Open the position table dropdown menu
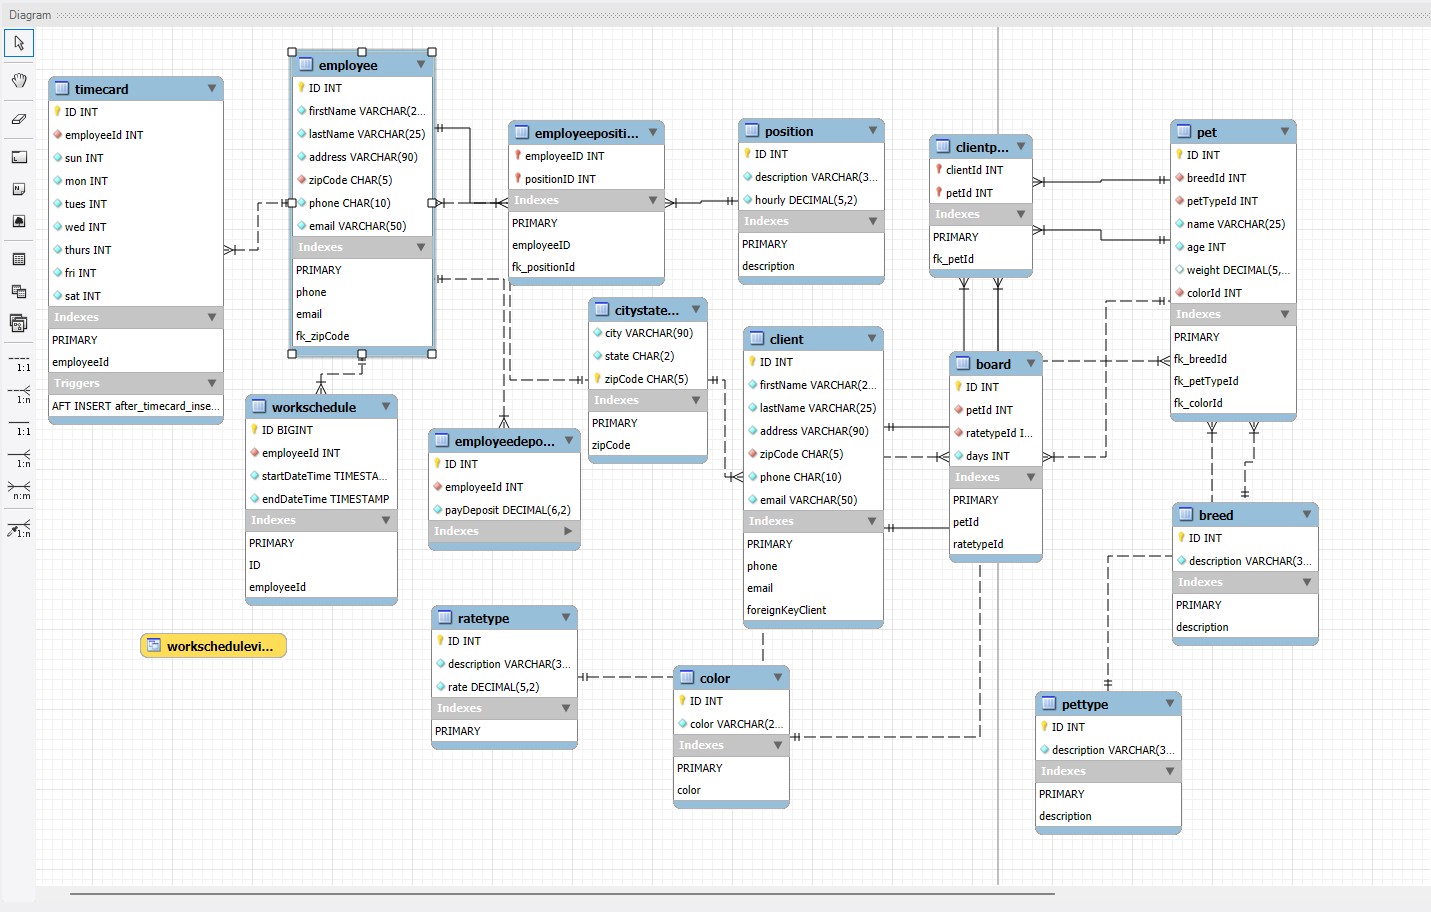 (x=872, y=130)
